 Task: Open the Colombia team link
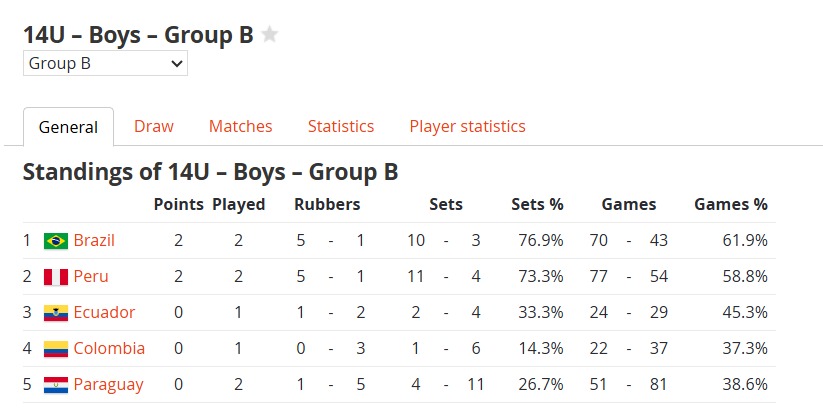click(109, 348)
